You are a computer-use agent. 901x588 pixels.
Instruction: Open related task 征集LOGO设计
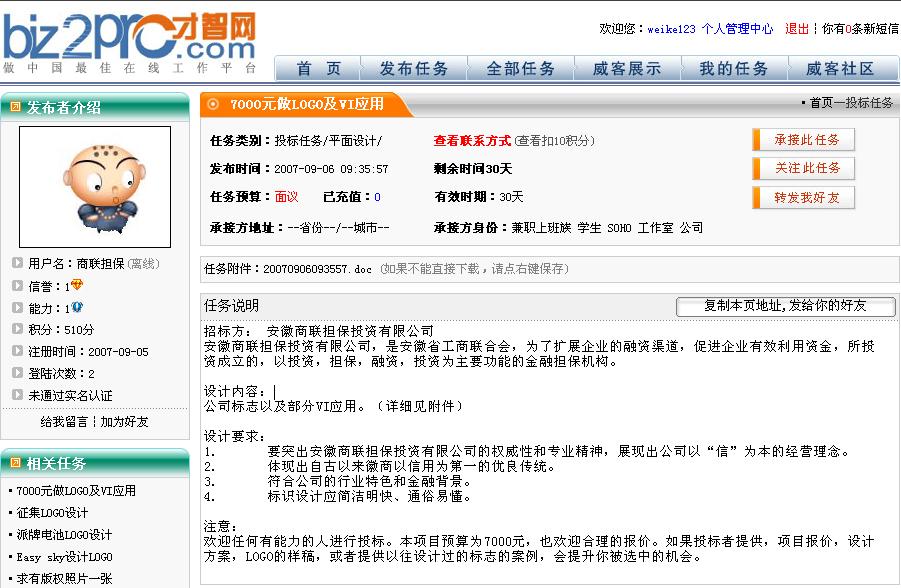[52, 513]
